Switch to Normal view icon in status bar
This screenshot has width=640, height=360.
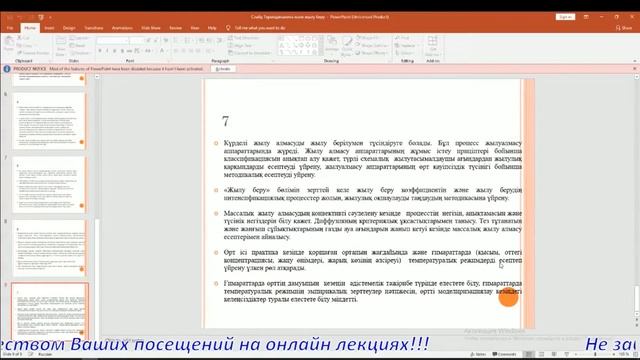coord(529,354)
